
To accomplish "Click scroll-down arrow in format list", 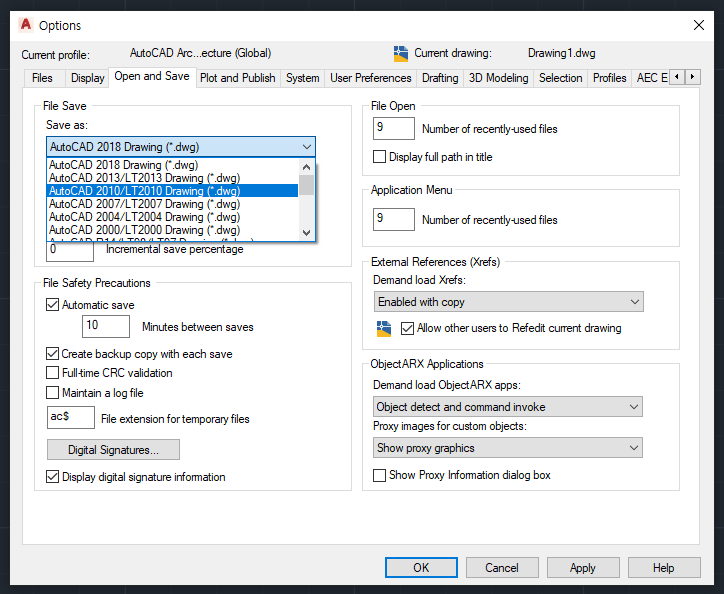I will (x=307, y=233).
